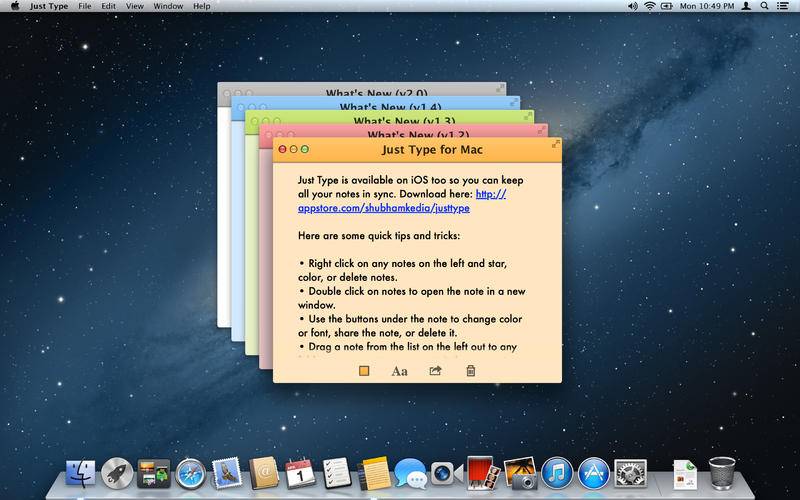Open the View menu
Image resolution: width=800 pixels, height=500 pixels.
coord(135,6)
